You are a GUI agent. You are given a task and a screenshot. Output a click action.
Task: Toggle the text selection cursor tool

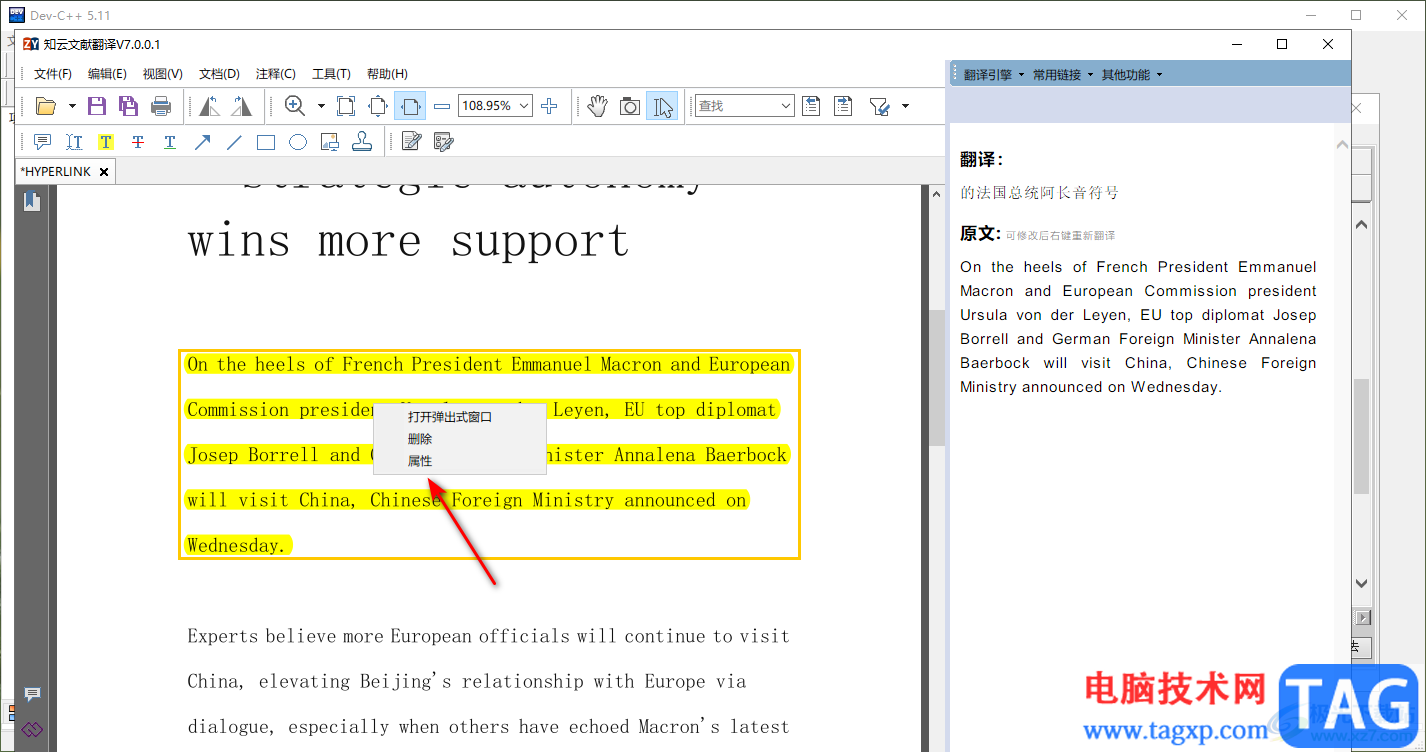click(662, 106)
